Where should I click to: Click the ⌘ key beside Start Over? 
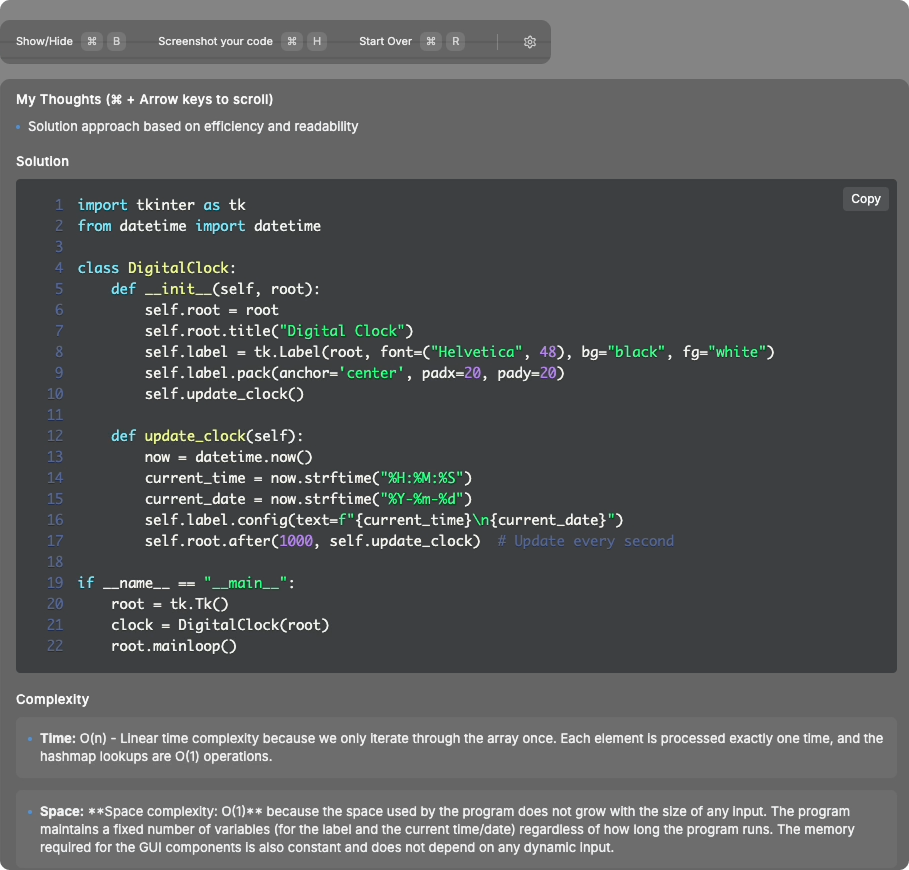click(431, 42)
